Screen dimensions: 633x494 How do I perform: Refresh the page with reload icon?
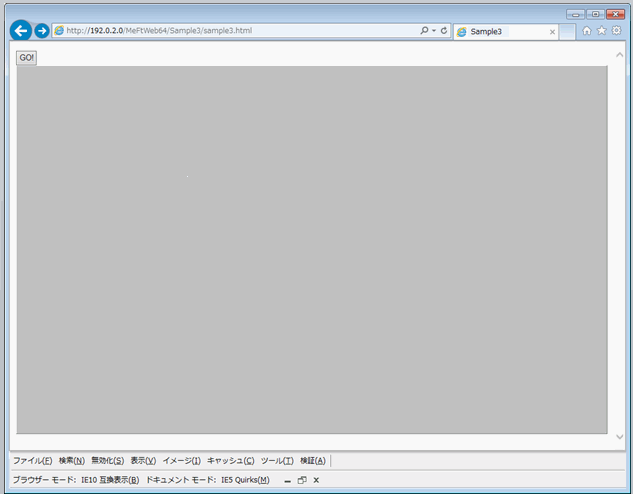tap(444, 30)
